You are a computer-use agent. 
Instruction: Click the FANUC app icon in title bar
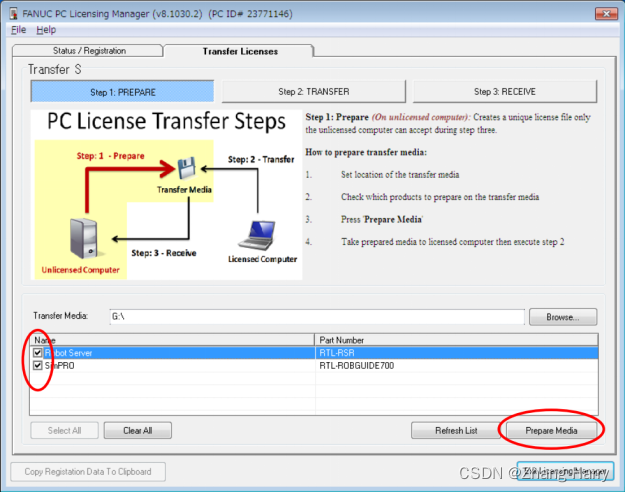coord(14,14)
